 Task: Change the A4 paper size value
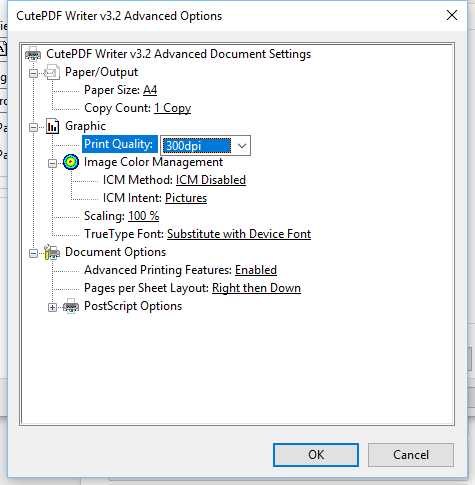150,90
